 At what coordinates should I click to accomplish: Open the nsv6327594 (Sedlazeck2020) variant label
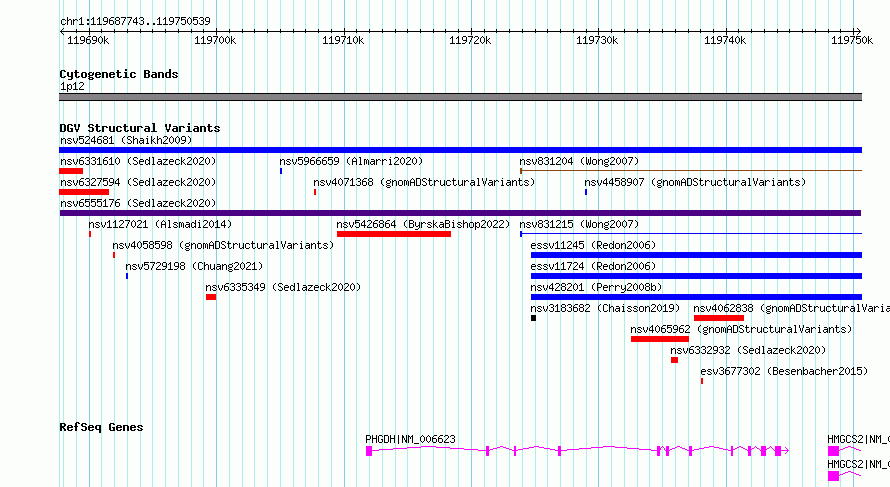(138, 182)
